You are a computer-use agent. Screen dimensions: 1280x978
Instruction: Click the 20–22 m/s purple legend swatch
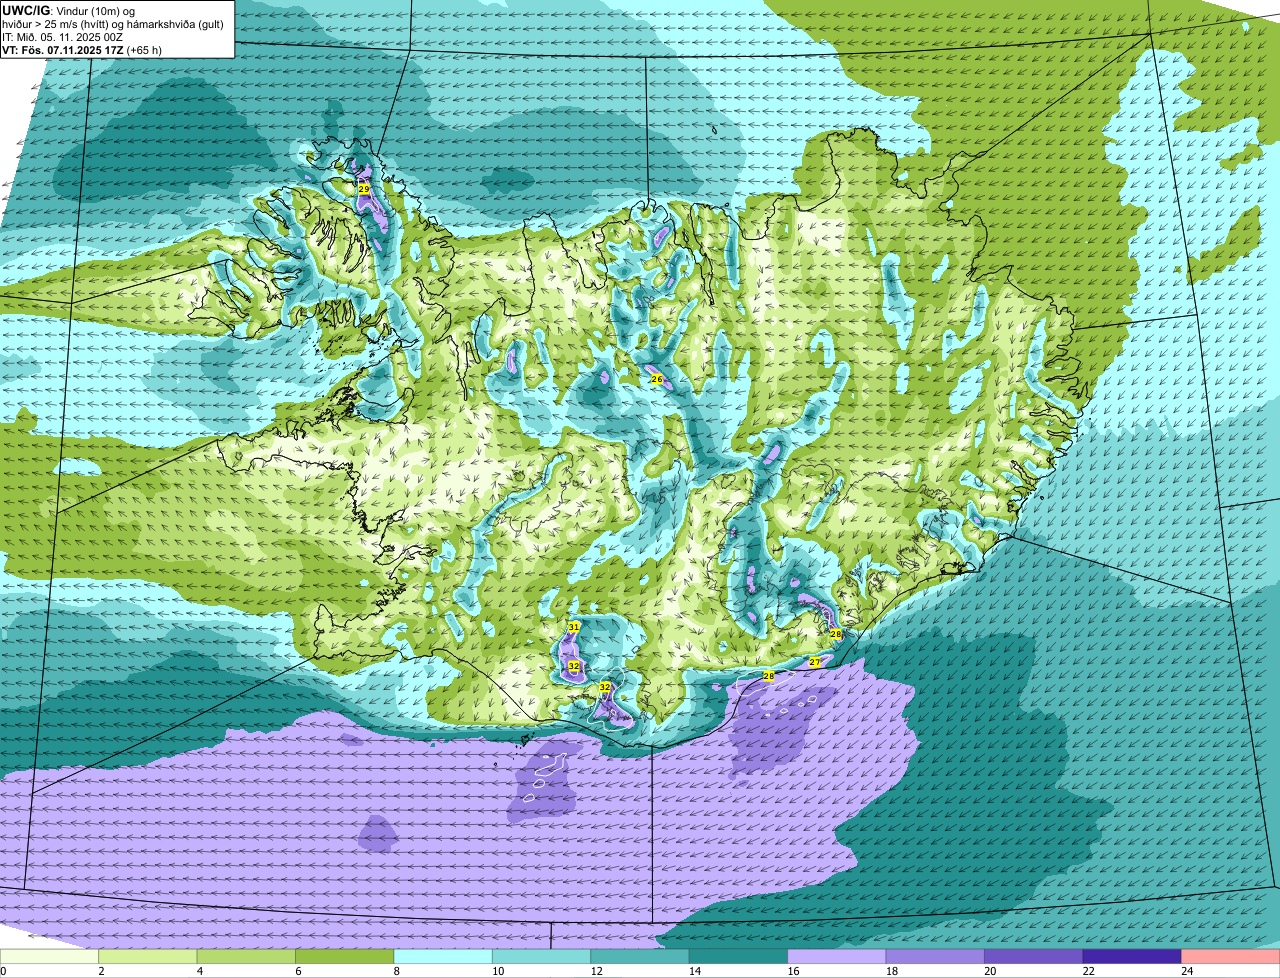click(x=1034, y=956)
